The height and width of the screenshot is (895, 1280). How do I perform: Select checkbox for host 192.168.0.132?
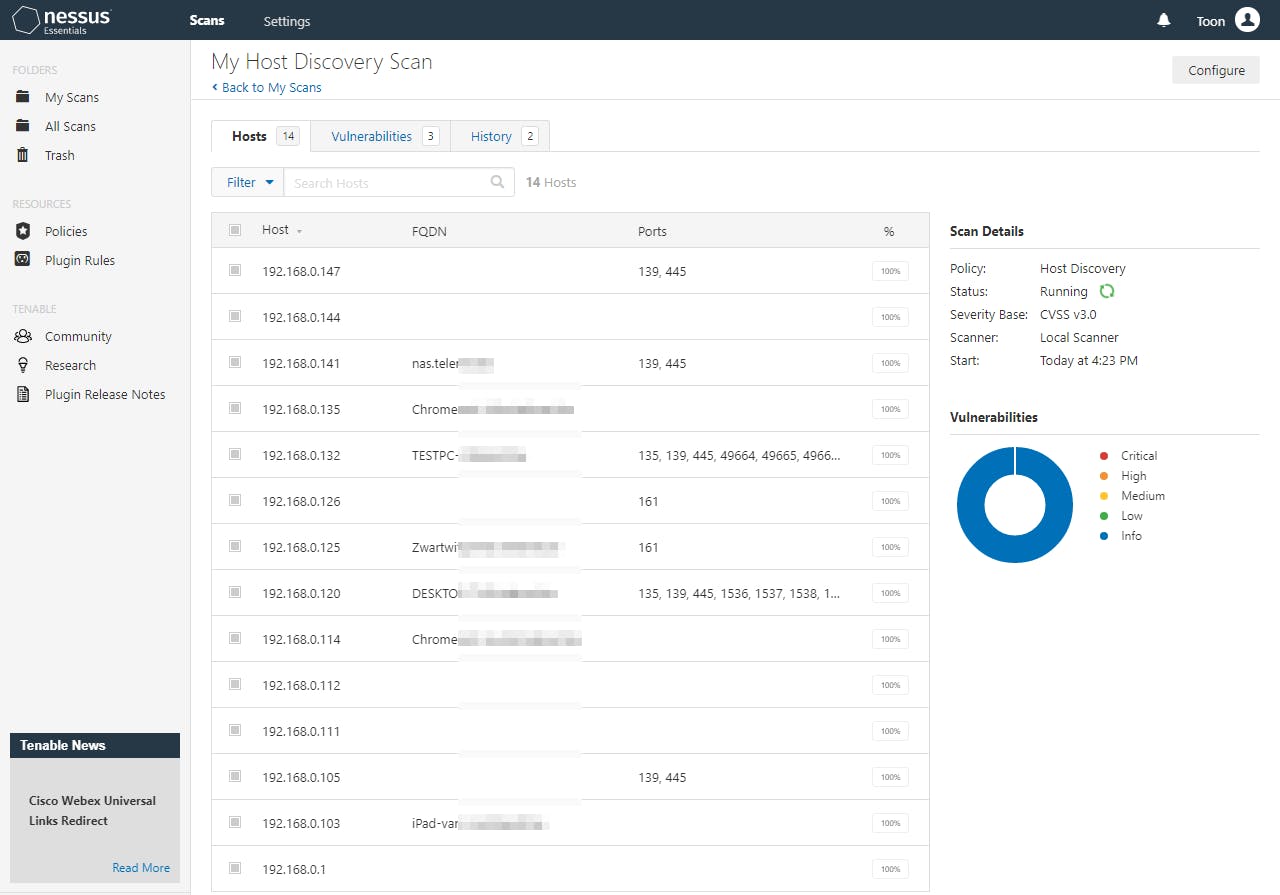pyautogui.click(x=235, y=454)
